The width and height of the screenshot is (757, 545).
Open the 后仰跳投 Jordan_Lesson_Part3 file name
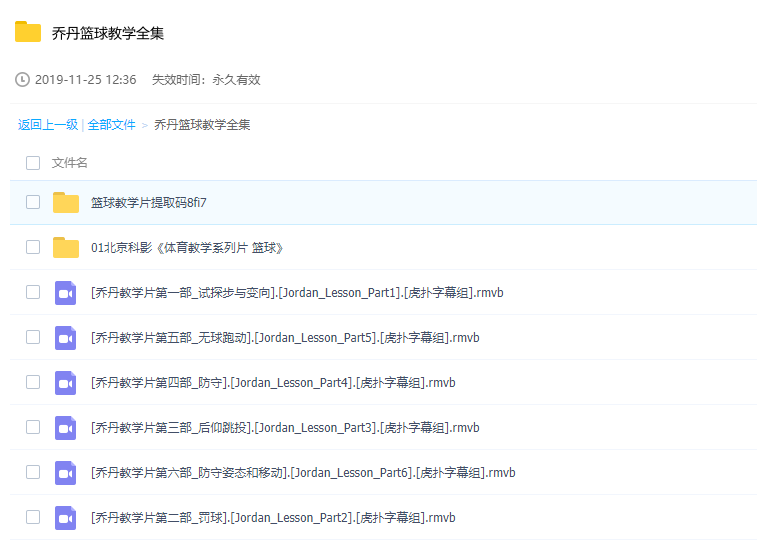point(284,427)
